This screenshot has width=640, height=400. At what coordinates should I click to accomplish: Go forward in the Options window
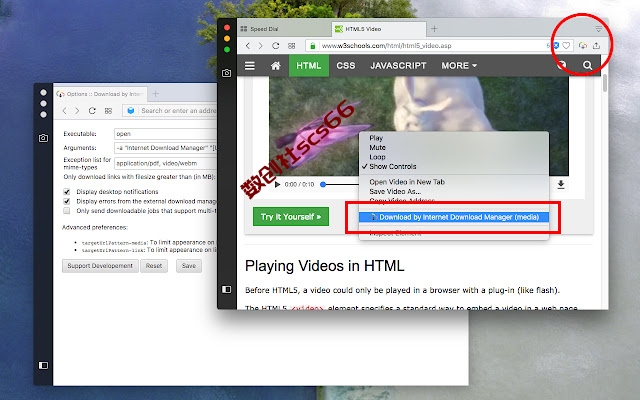pos(77,111)
